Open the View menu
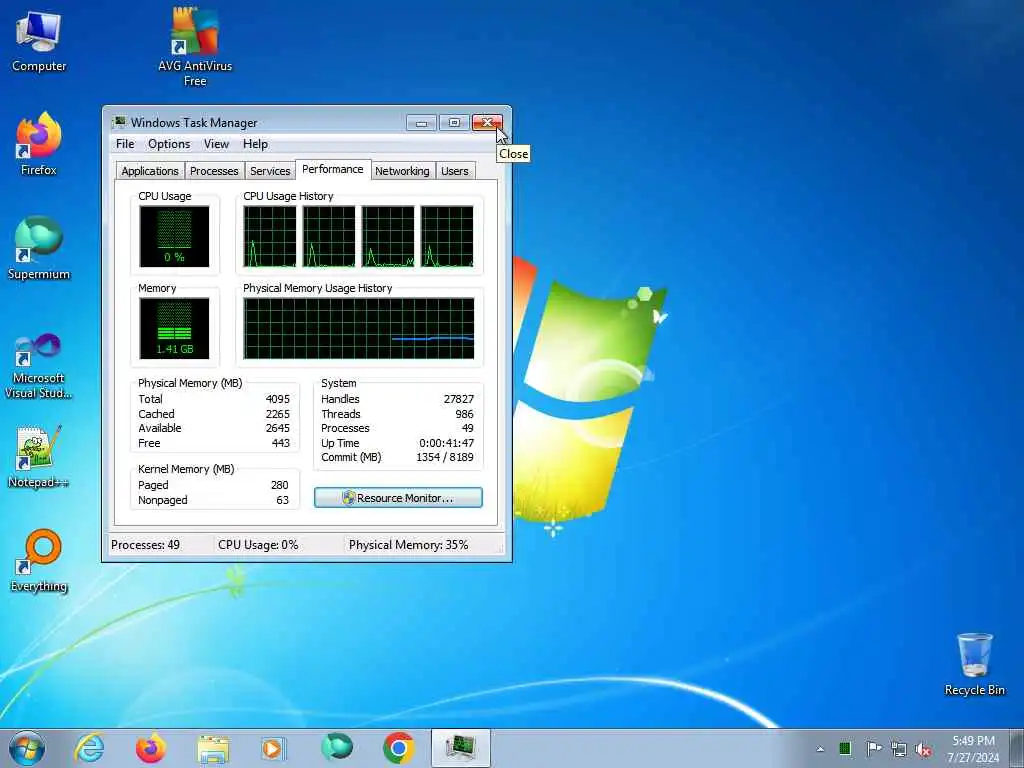 pyautogui.click(x=216, y=144)
